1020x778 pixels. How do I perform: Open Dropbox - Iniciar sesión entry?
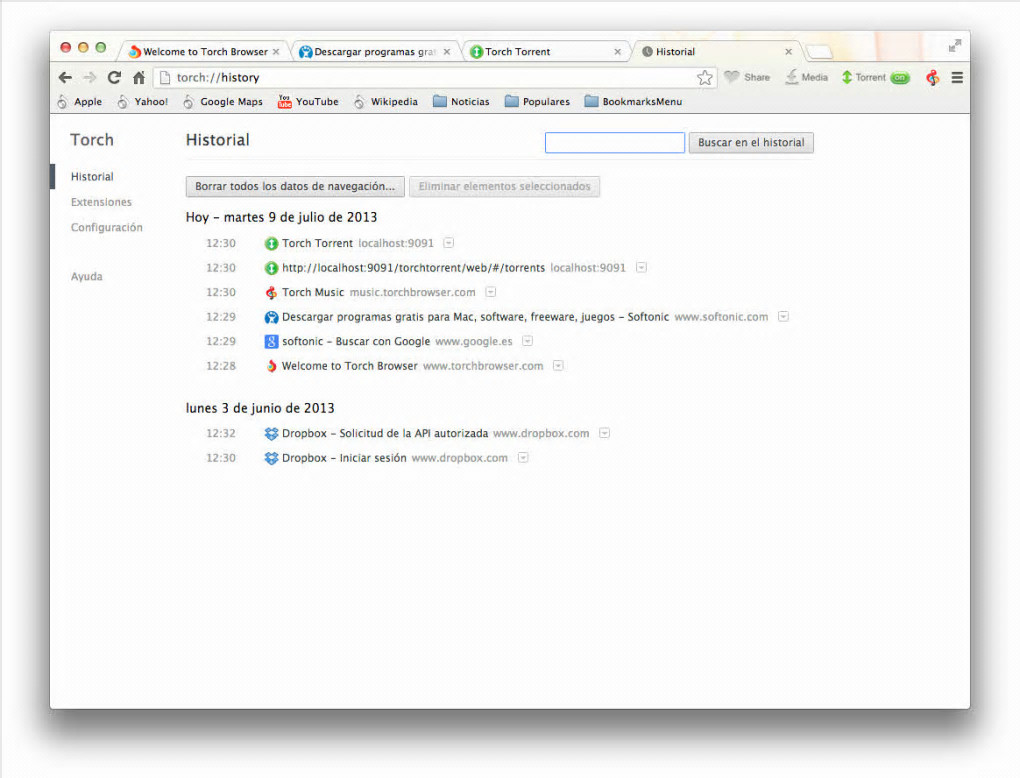tap(344, 458)
